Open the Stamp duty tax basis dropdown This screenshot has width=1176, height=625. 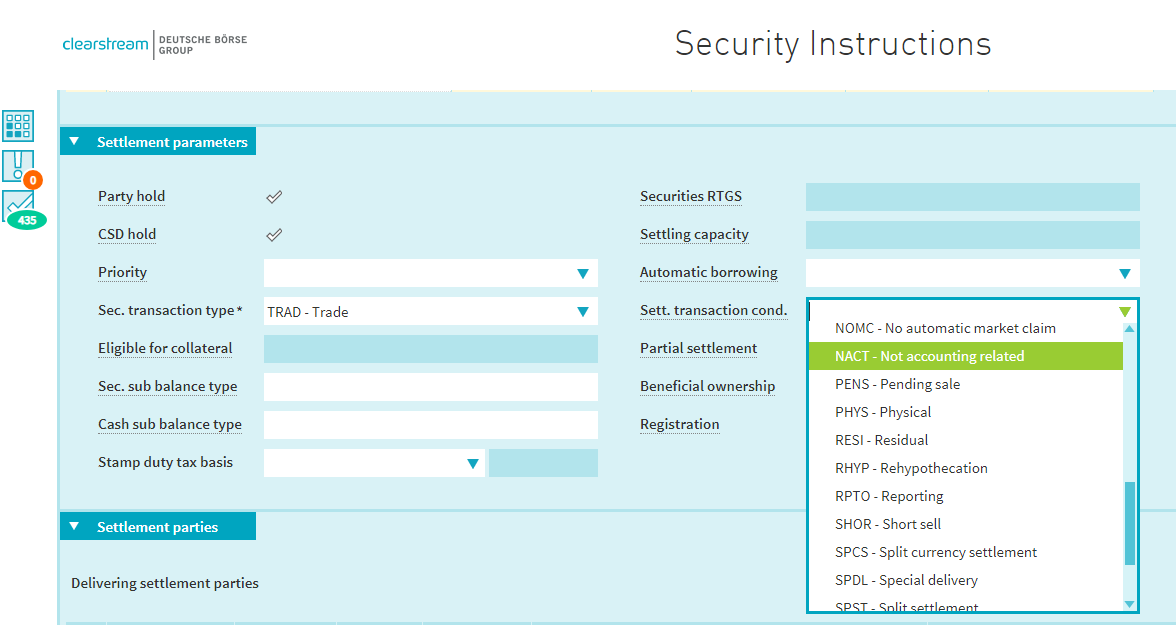[374, 463]
